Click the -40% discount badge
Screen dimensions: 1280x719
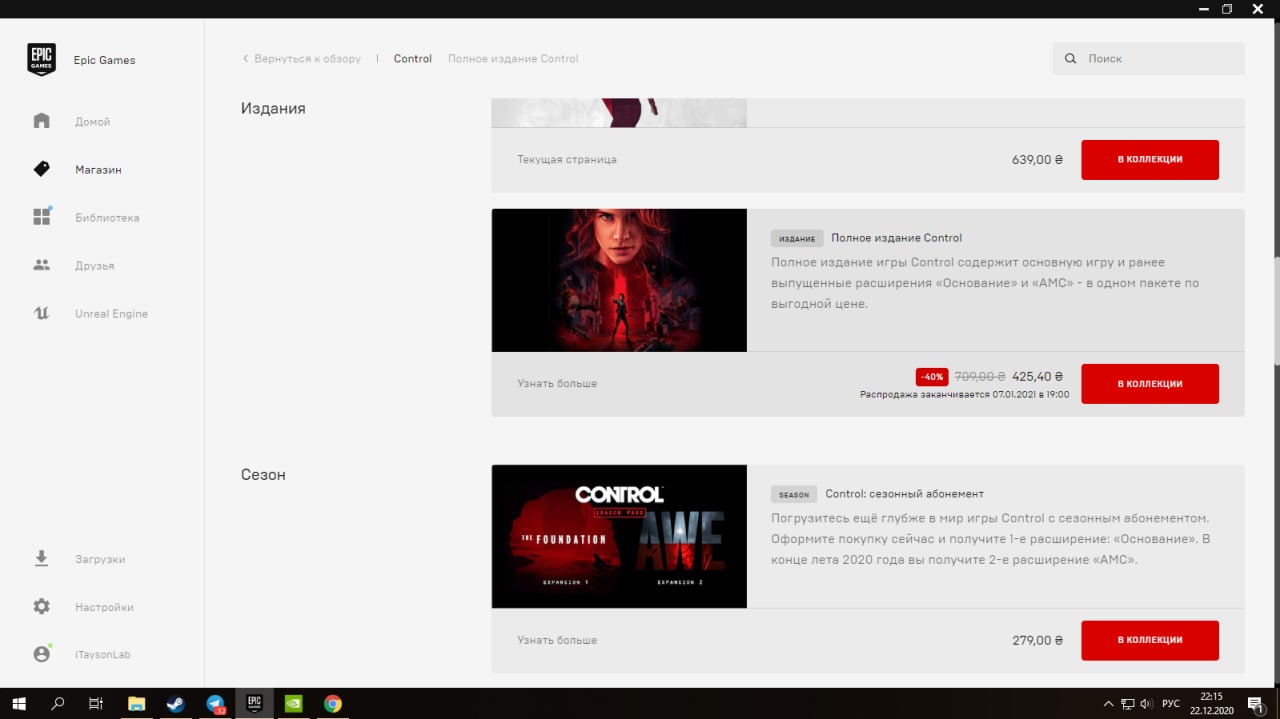[932, 377]
